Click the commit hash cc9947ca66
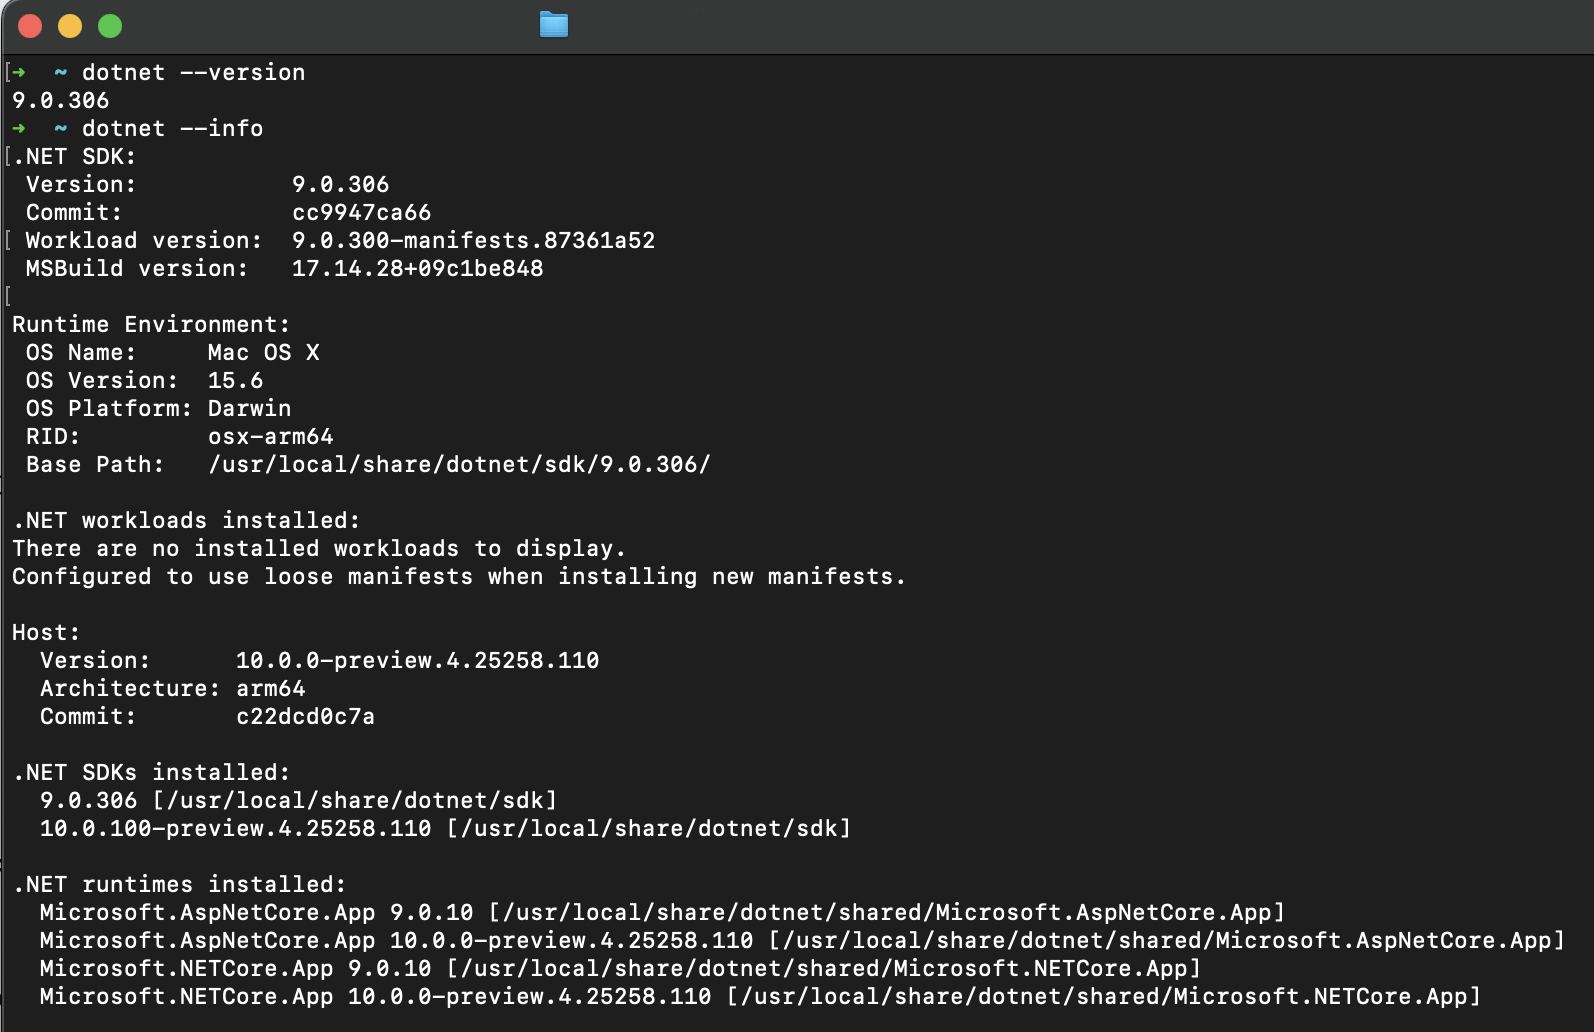The width and height of the screenshot is (1594, 1032). click(x=361, y=212)
